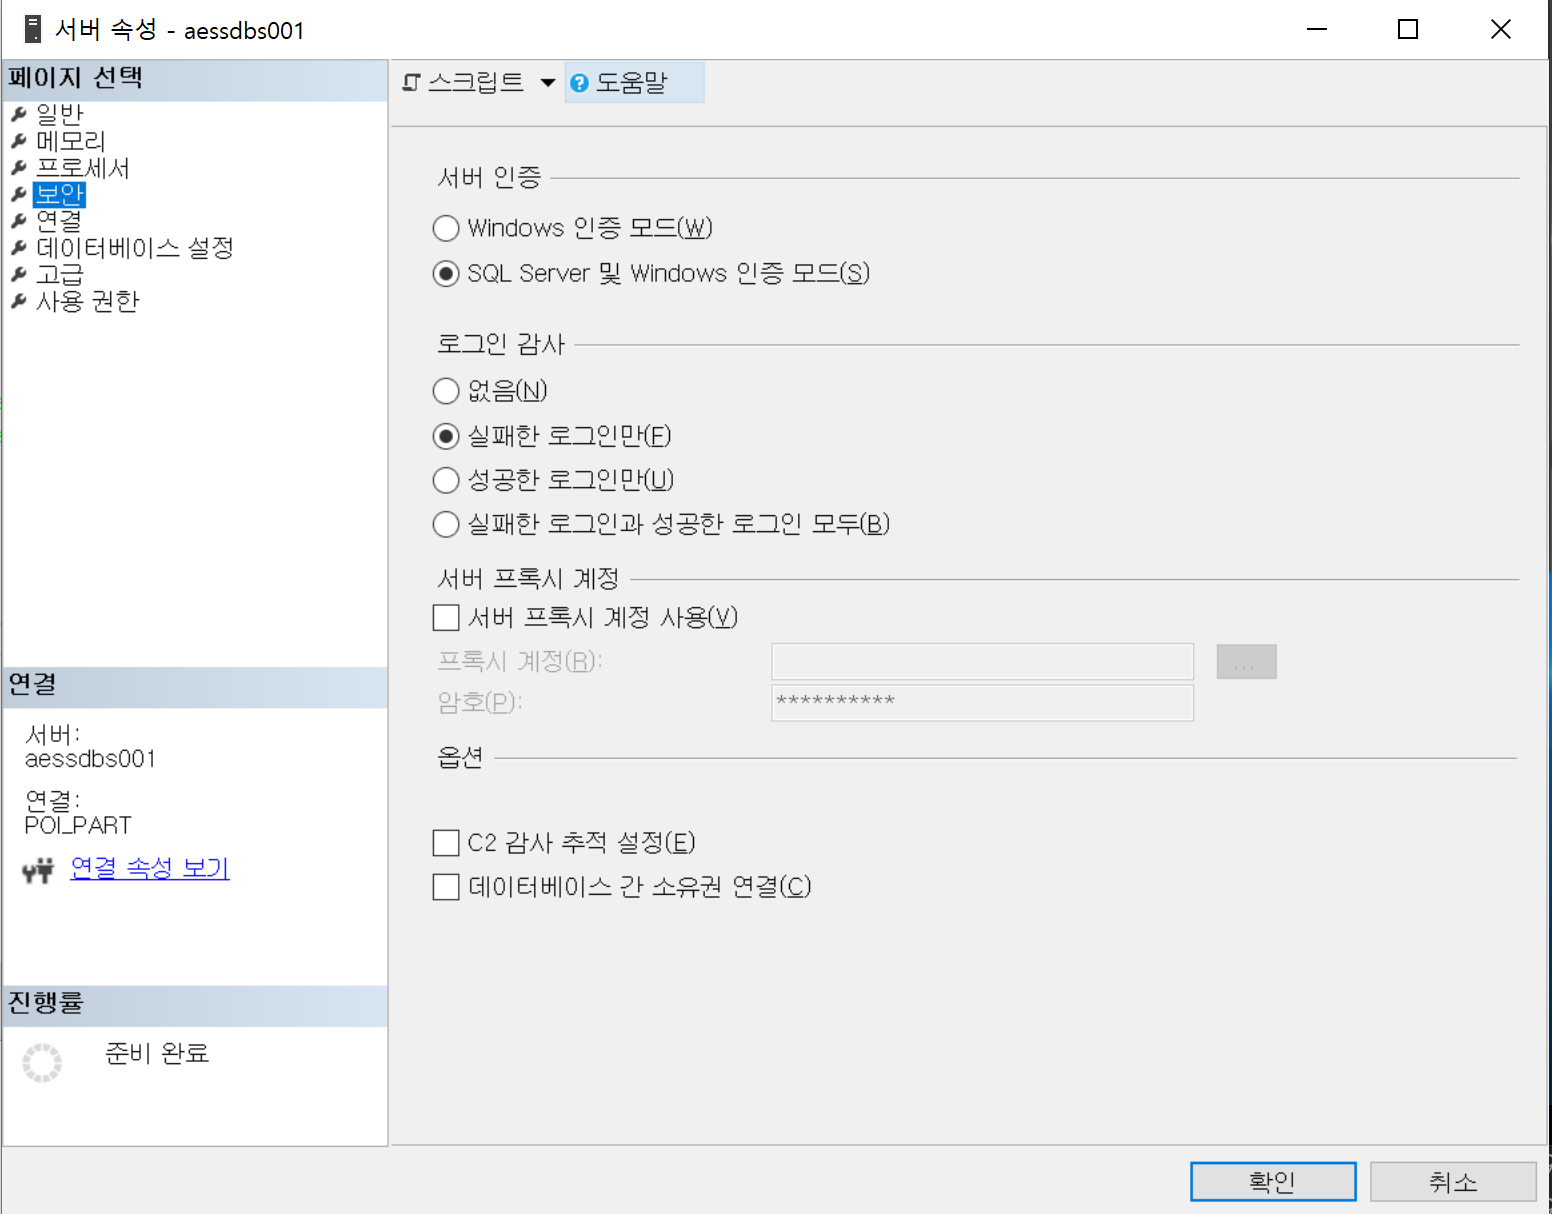
Task: Minimize the 서버 속성 window
Action: (x=1317, y=29)
